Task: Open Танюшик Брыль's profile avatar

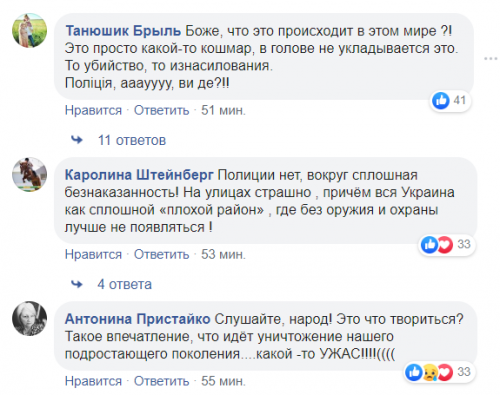Action: coord(30,31)
